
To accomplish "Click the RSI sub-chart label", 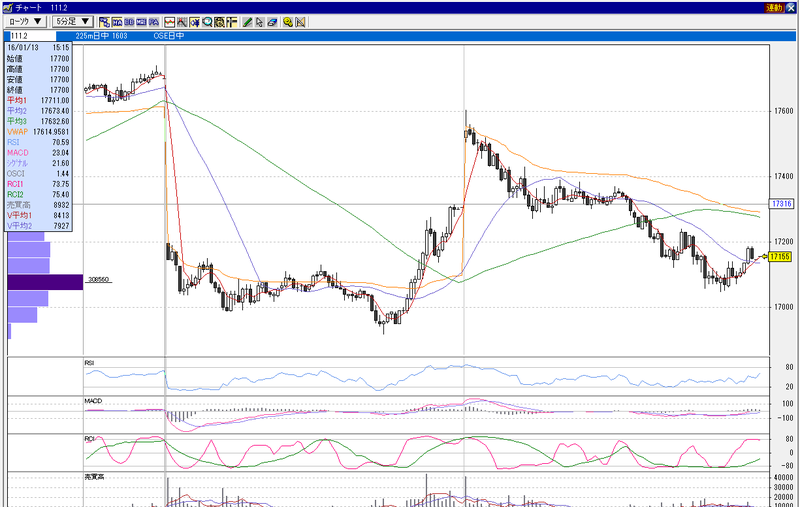I will pos(89,363).
